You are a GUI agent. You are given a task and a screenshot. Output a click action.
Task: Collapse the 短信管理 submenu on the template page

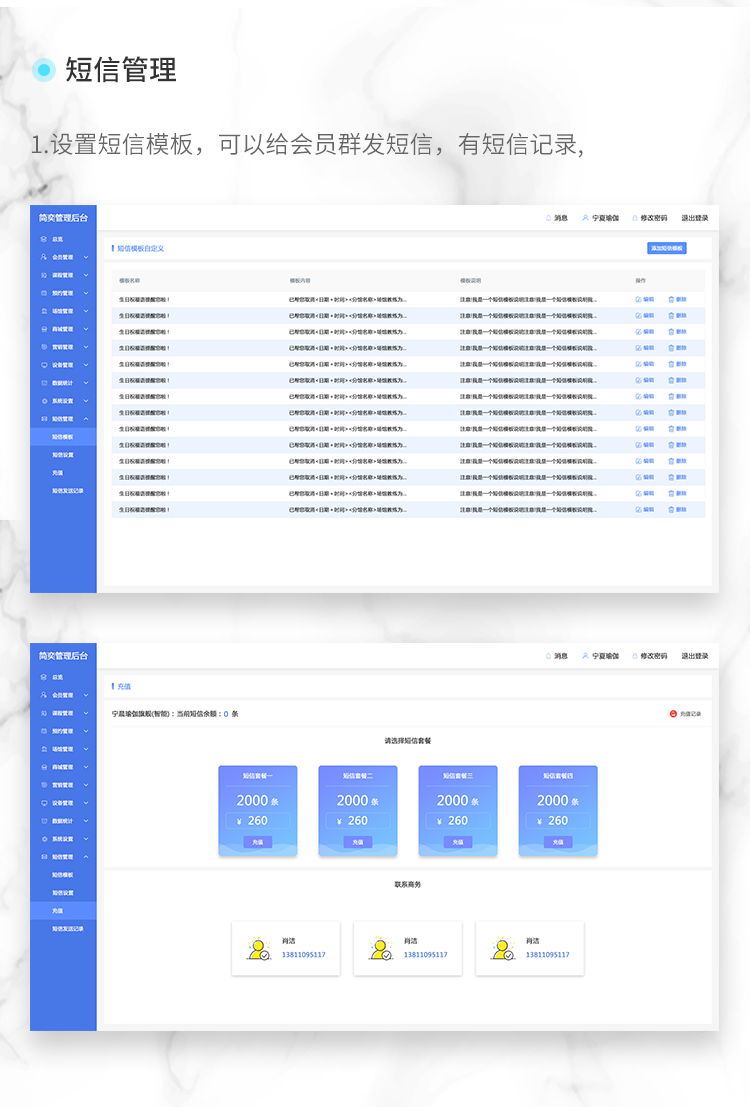point(86,419)
